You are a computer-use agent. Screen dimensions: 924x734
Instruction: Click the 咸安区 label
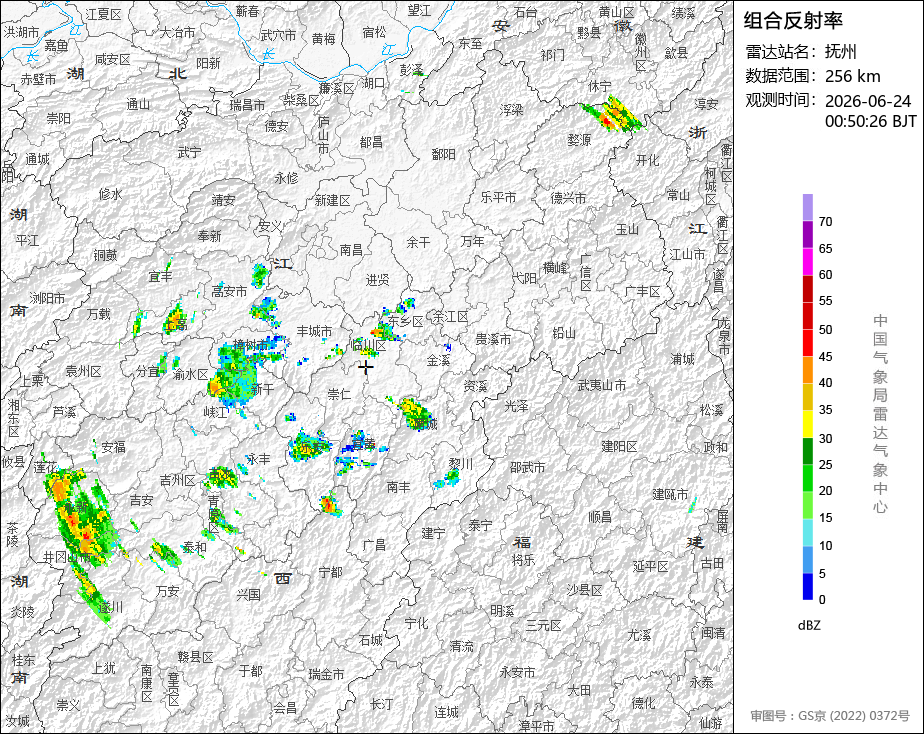pyautogui.click(x=112, y=59)
